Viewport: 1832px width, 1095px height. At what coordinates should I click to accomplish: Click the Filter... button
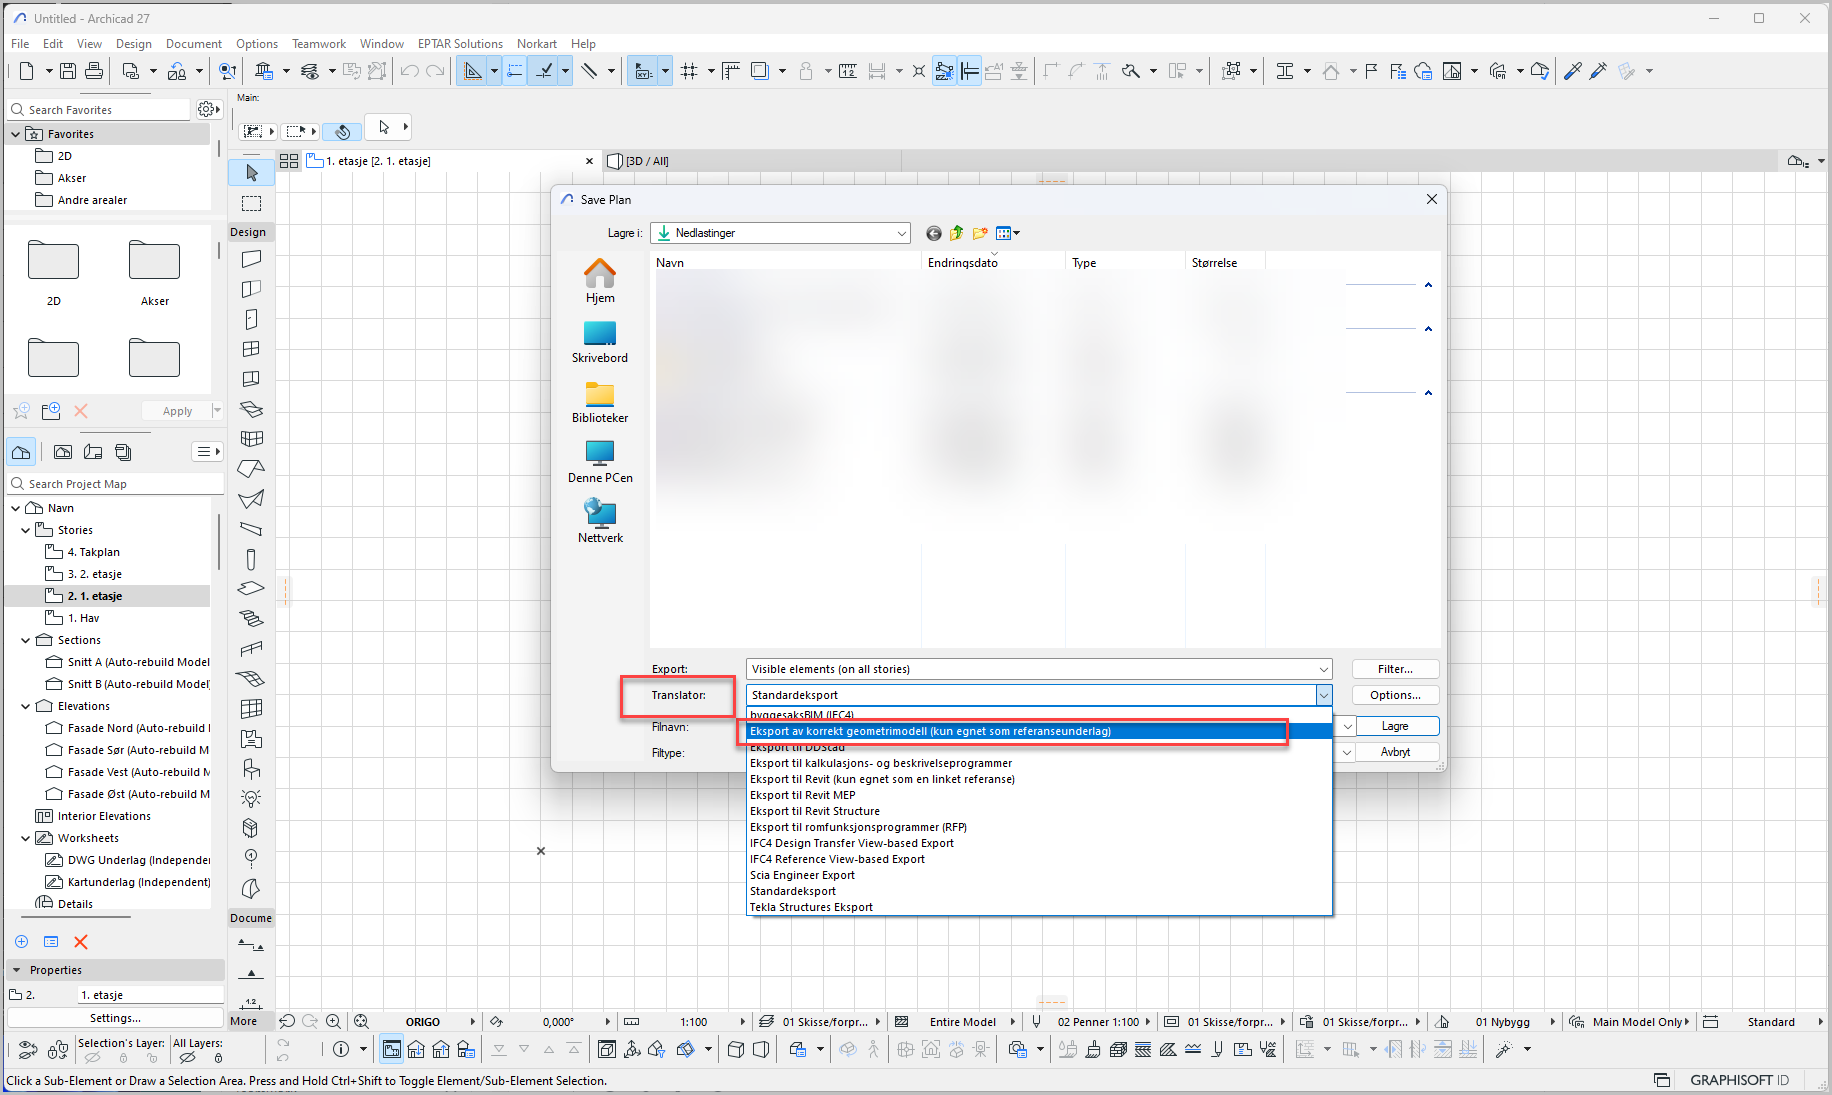point(1395,669)
